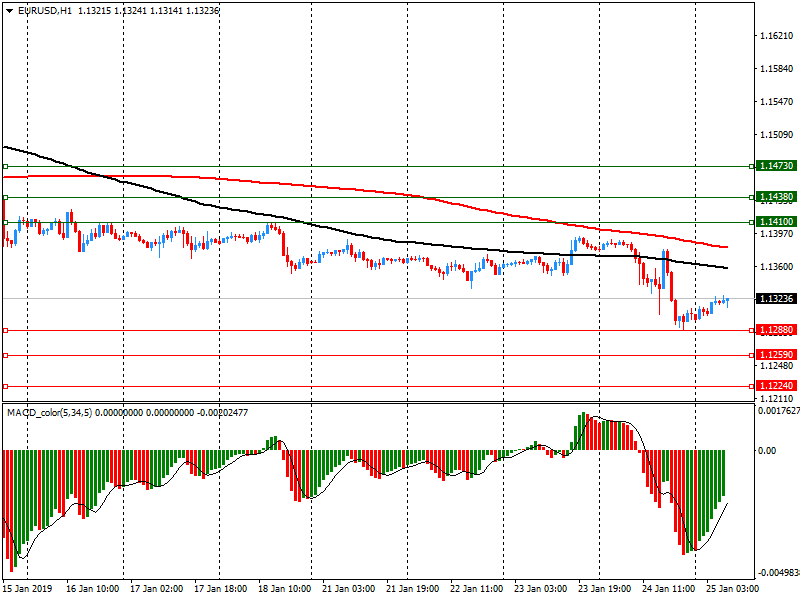Click price scale value 1.15090
The height and width of the screenshot is (600, 800).
[777, 135]
